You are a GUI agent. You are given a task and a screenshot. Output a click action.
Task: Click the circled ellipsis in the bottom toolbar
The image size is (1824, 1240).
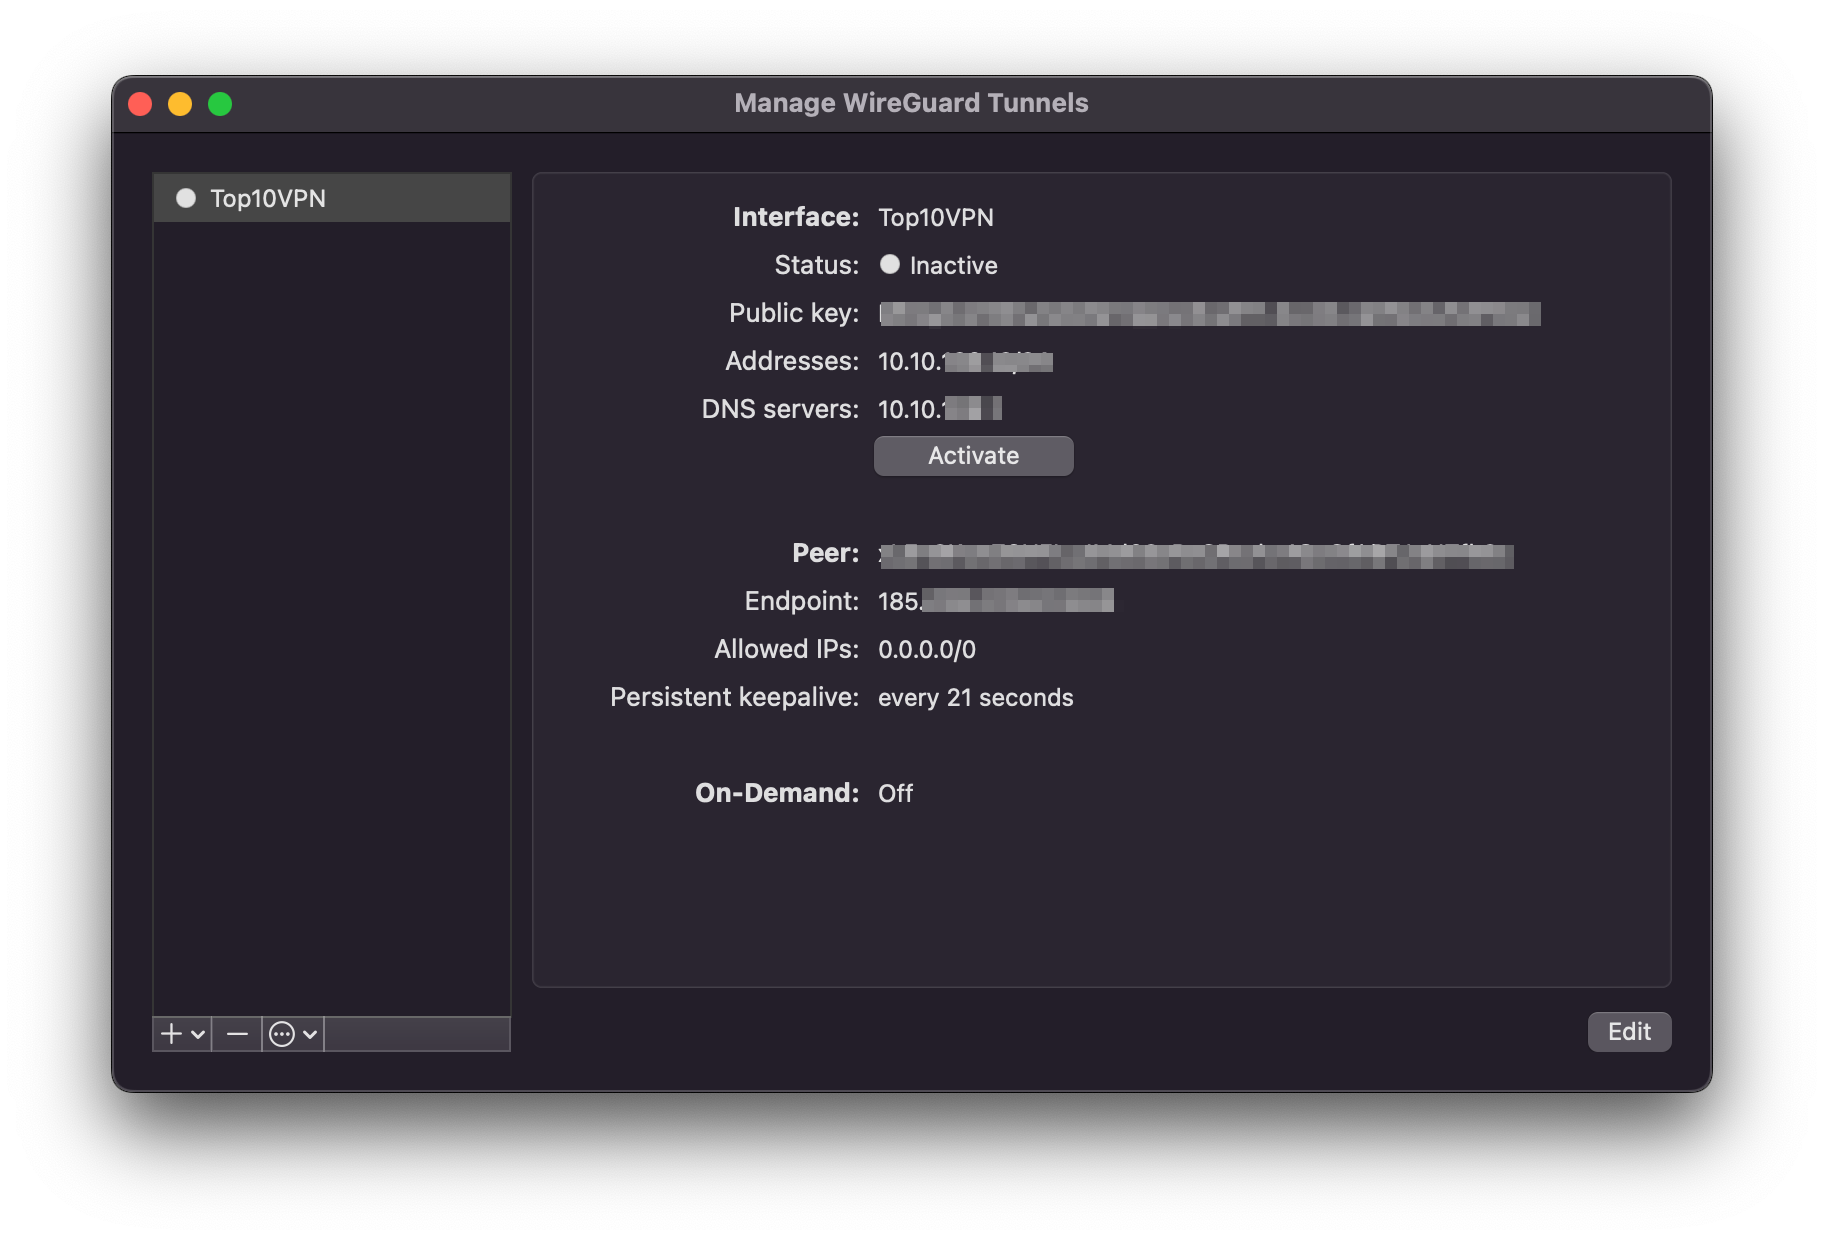click(281, 1033)
